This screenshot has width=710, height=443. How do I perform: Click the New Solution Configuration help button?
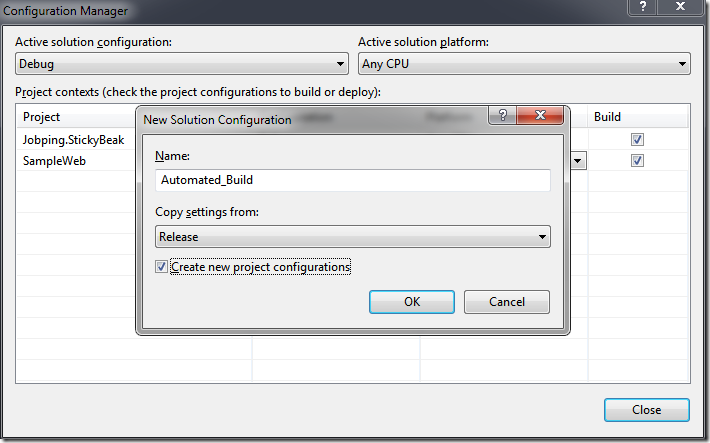point(500,116)
